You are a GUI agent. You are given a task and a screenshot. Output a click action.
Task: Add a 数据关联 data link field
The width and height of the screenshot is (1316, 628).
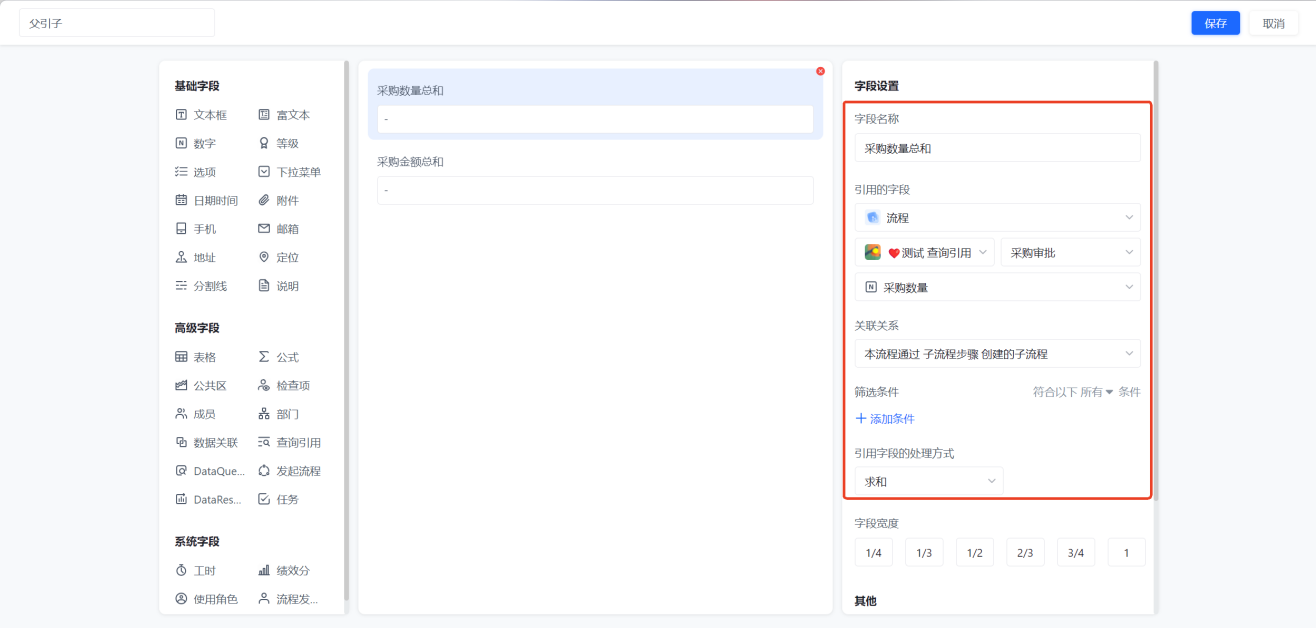pyautogui.click(x=207, y=442)
